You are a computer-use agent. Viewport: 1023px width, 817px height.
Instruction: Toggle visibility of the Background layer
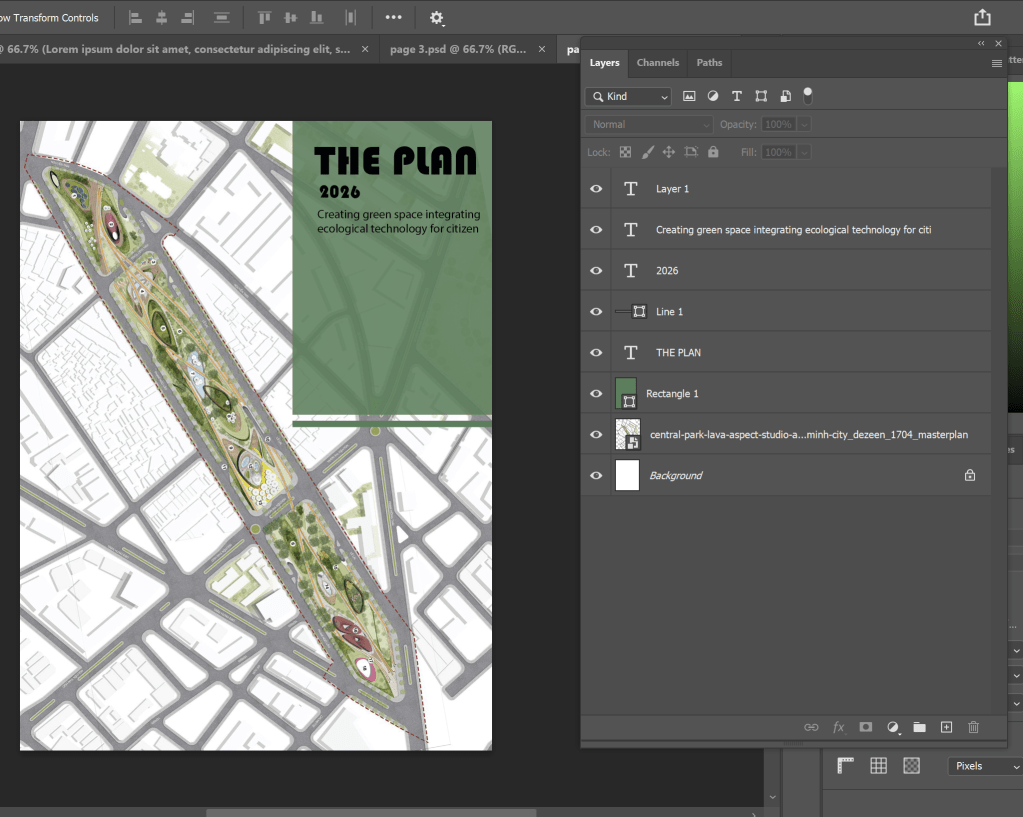click(596, 475)
